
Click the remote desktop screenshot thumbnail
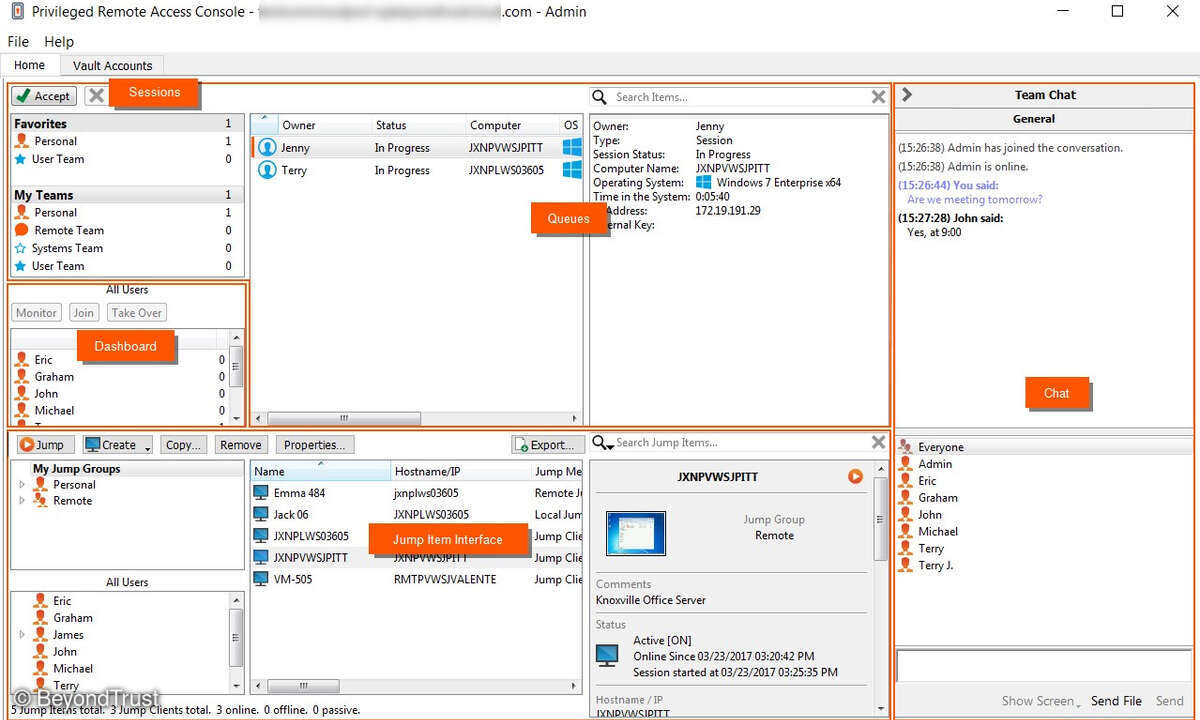click(636, 533)
